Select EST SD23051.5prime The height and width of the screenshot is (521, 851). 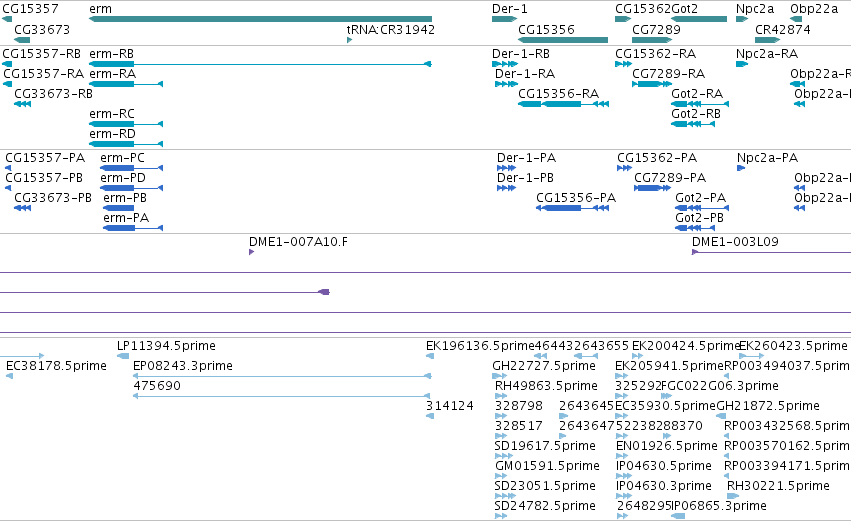pyautogui.click(x=545, y=486)
